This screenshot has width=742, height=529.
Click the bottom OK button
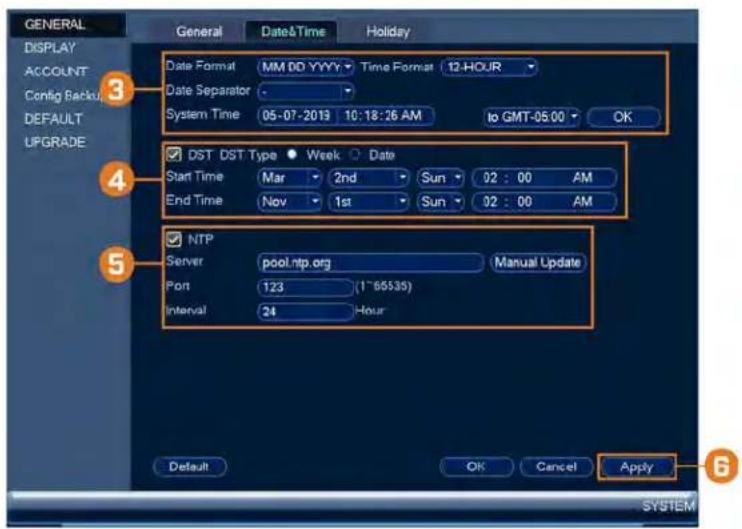(x=476, y=467)
